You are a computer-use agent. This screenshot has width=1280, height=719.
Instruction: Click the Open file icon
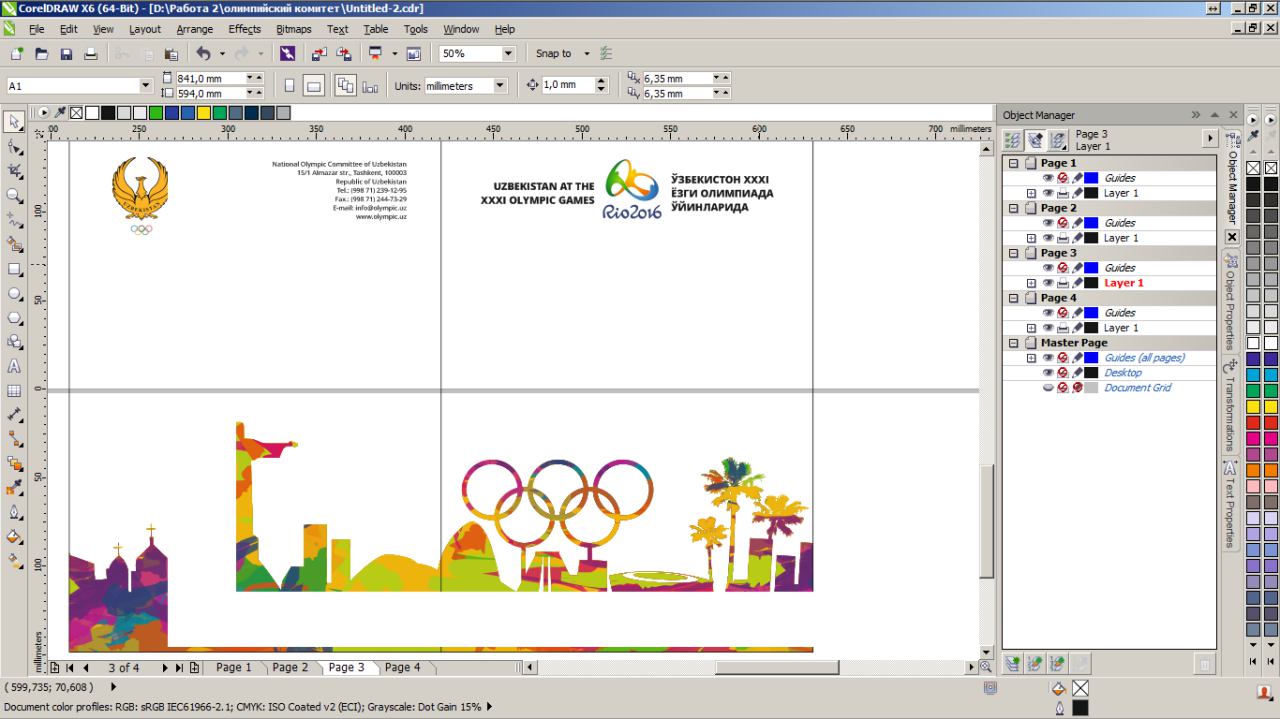[x=41, y=54]
